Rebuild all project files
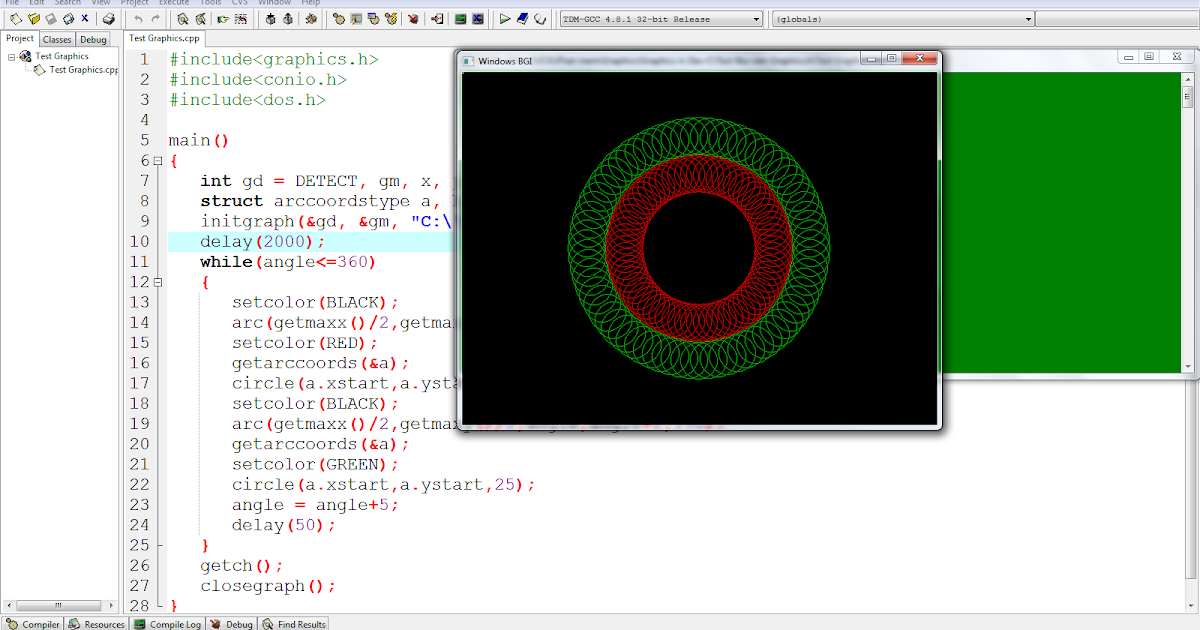 [373, 18]
